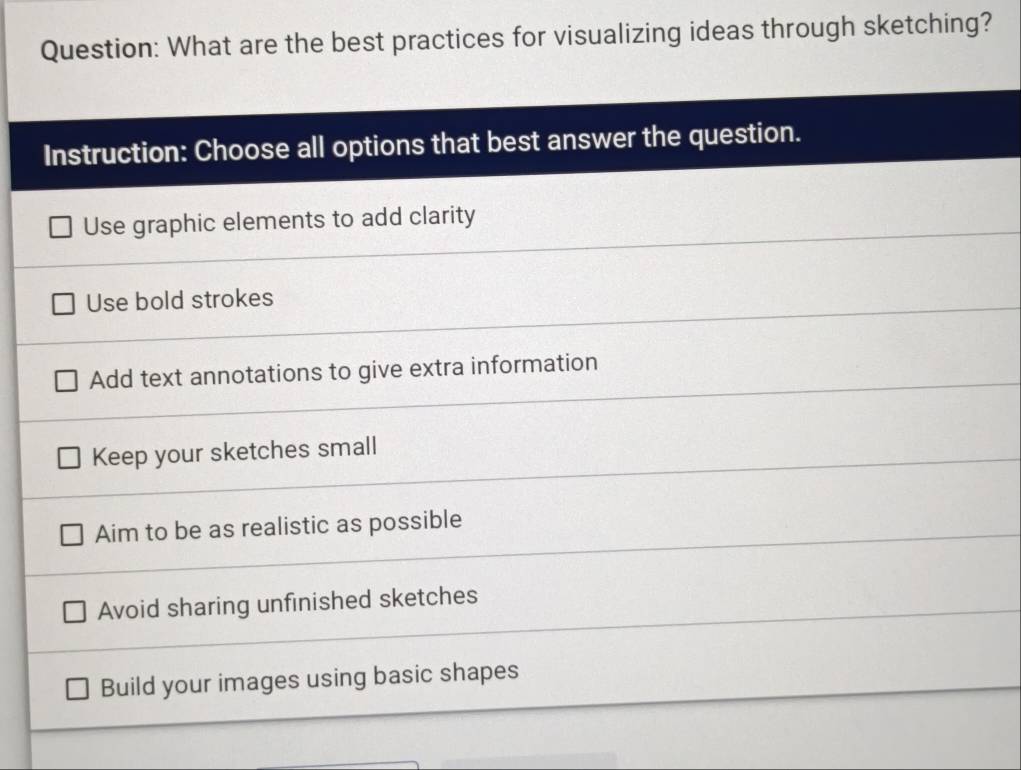Click the 'Build your images using basic shapes' text
The height and width of the screenshot is (770, 1021).
click(310, 677)
